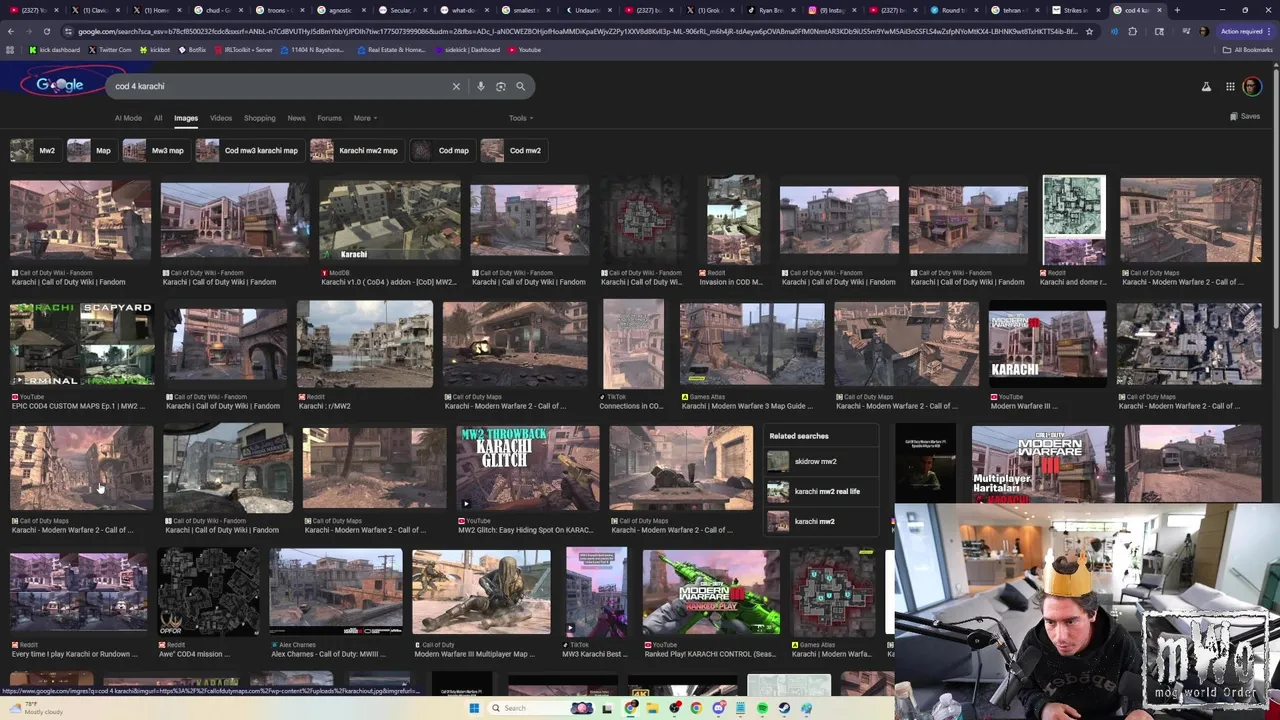
Task: Select the Images tab
Action: [186, 118]
